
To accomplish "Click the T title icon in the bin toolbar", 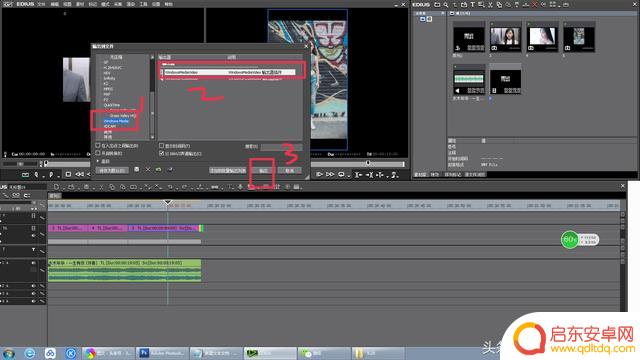I will [472, 4].
